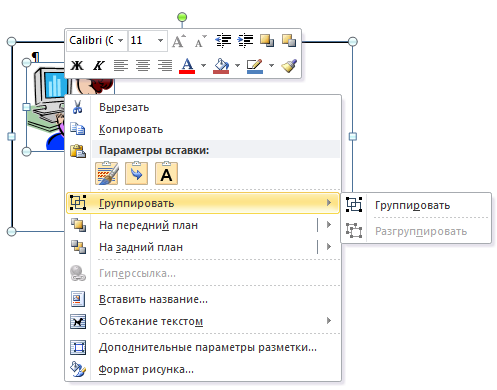497x390 pixels.
Task: Open Формат рисунка... dialog
Action: [x=203, y=369]
